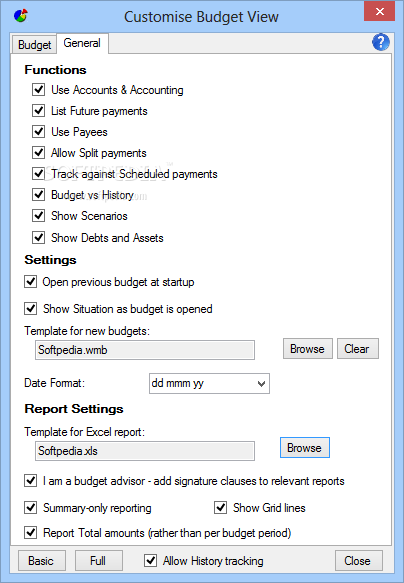The height and width of the screenshot is (583, 404).
Task: Disable Summary-only reporting
Action: 30,508
